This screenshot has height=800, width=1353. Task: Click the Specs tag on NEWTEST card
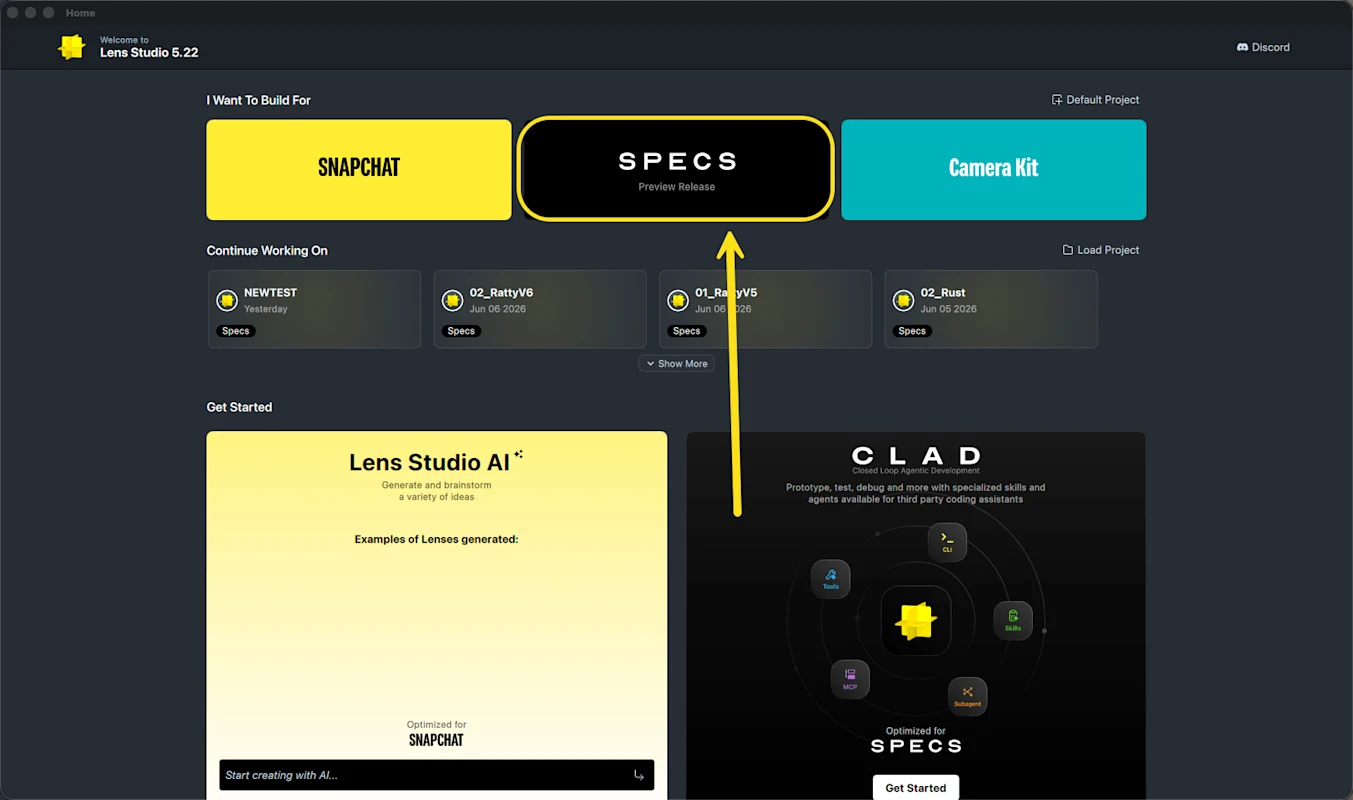pyautogui.click(x=236, y=331)
